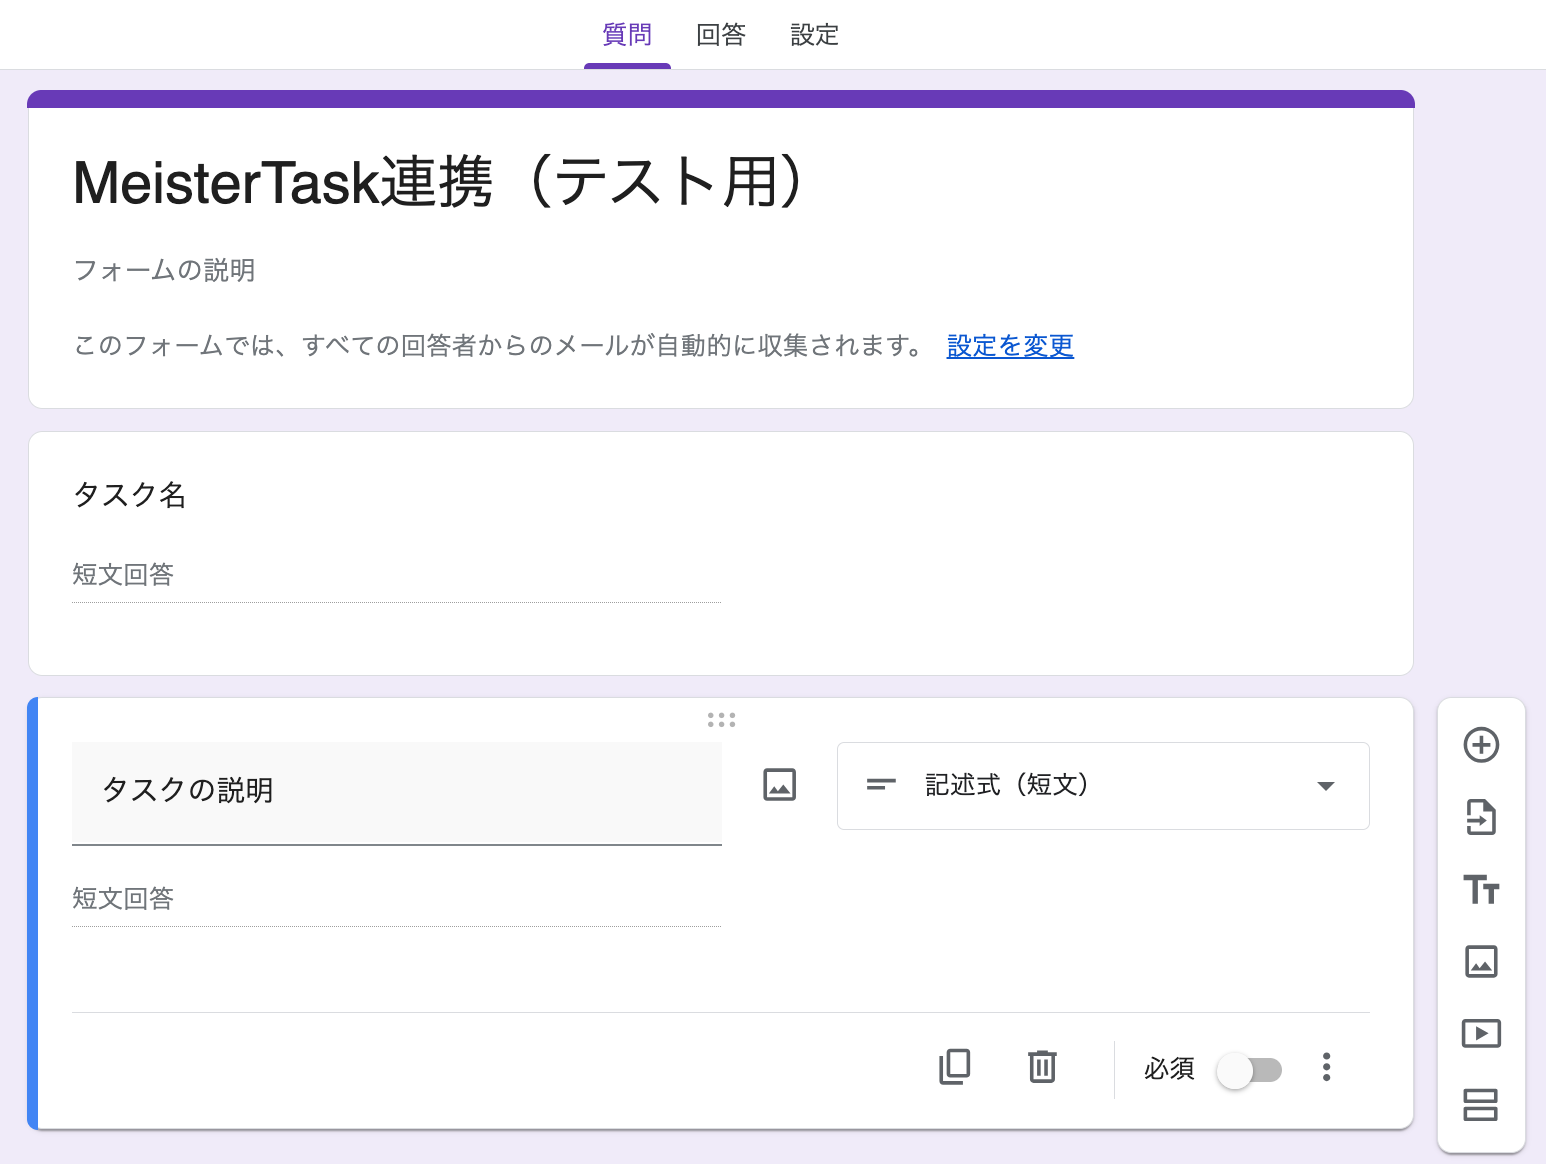Add an image from the sidebar
The height and width of the screenshot is (1164, 1546).
click(x=1481, y=961)
